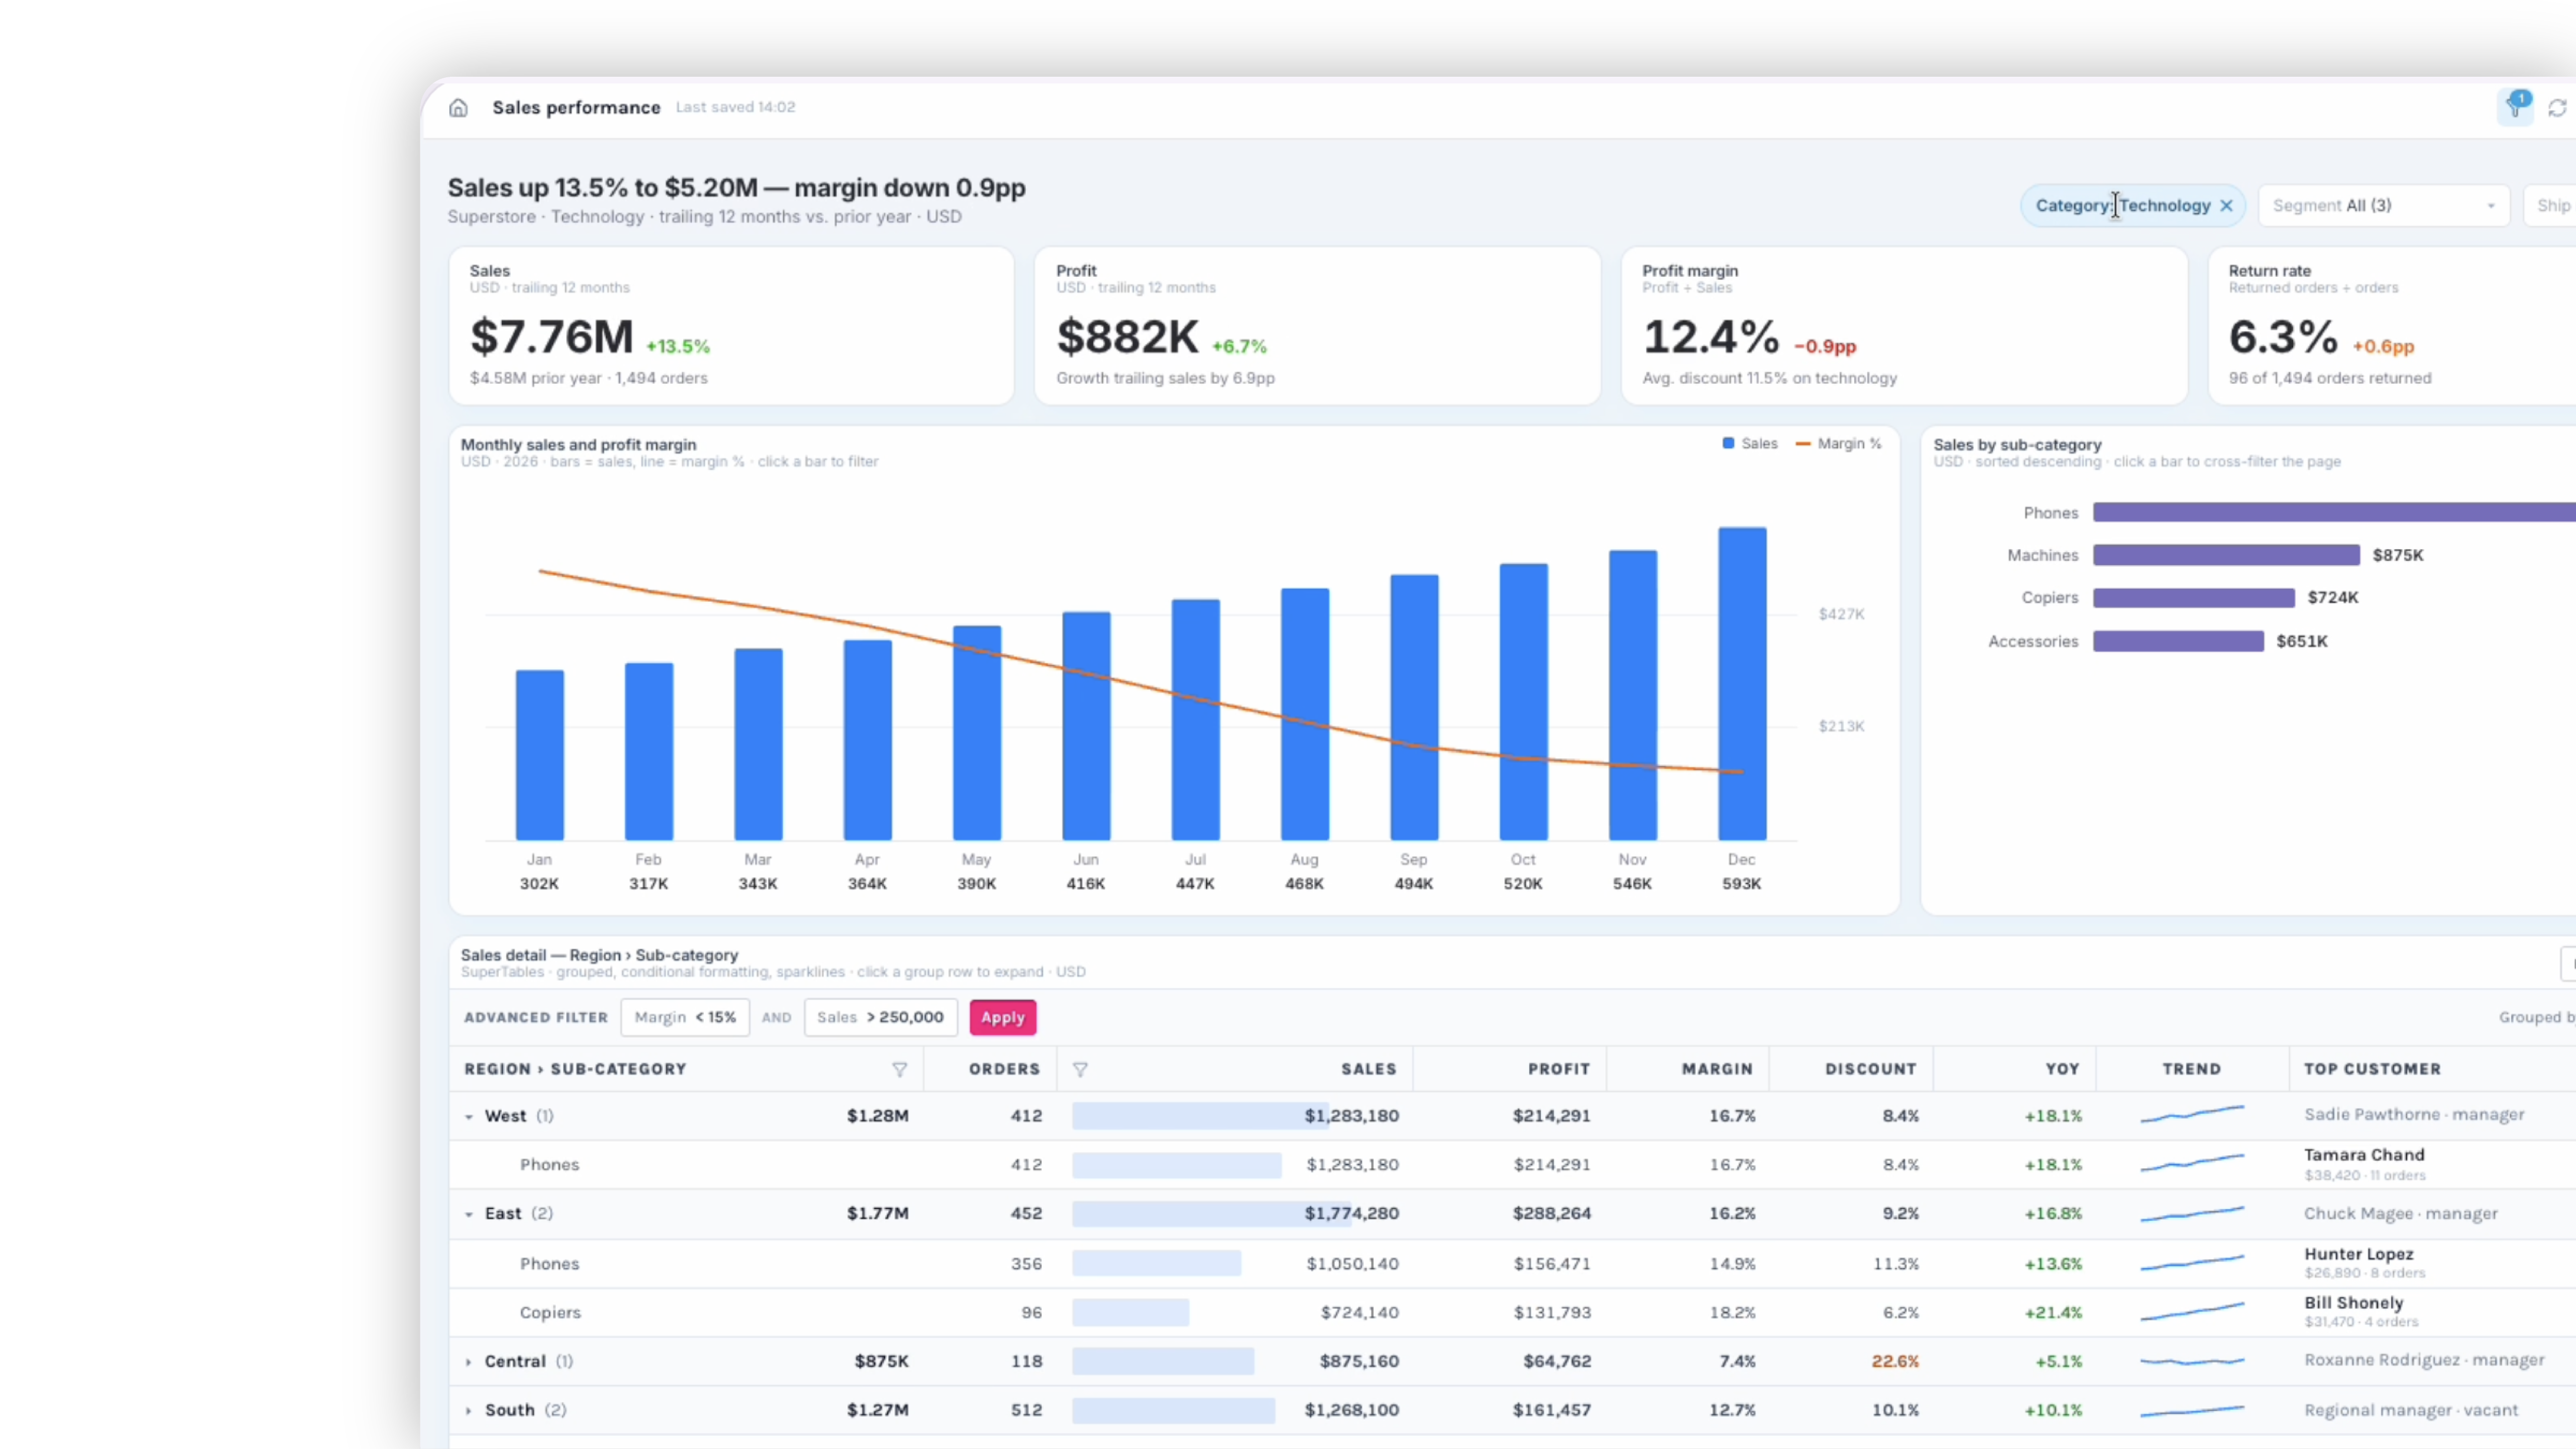Click the Central discount 22.6% cell
This screenshot has height=1449, width=2576.
tap(1895, 1362)
